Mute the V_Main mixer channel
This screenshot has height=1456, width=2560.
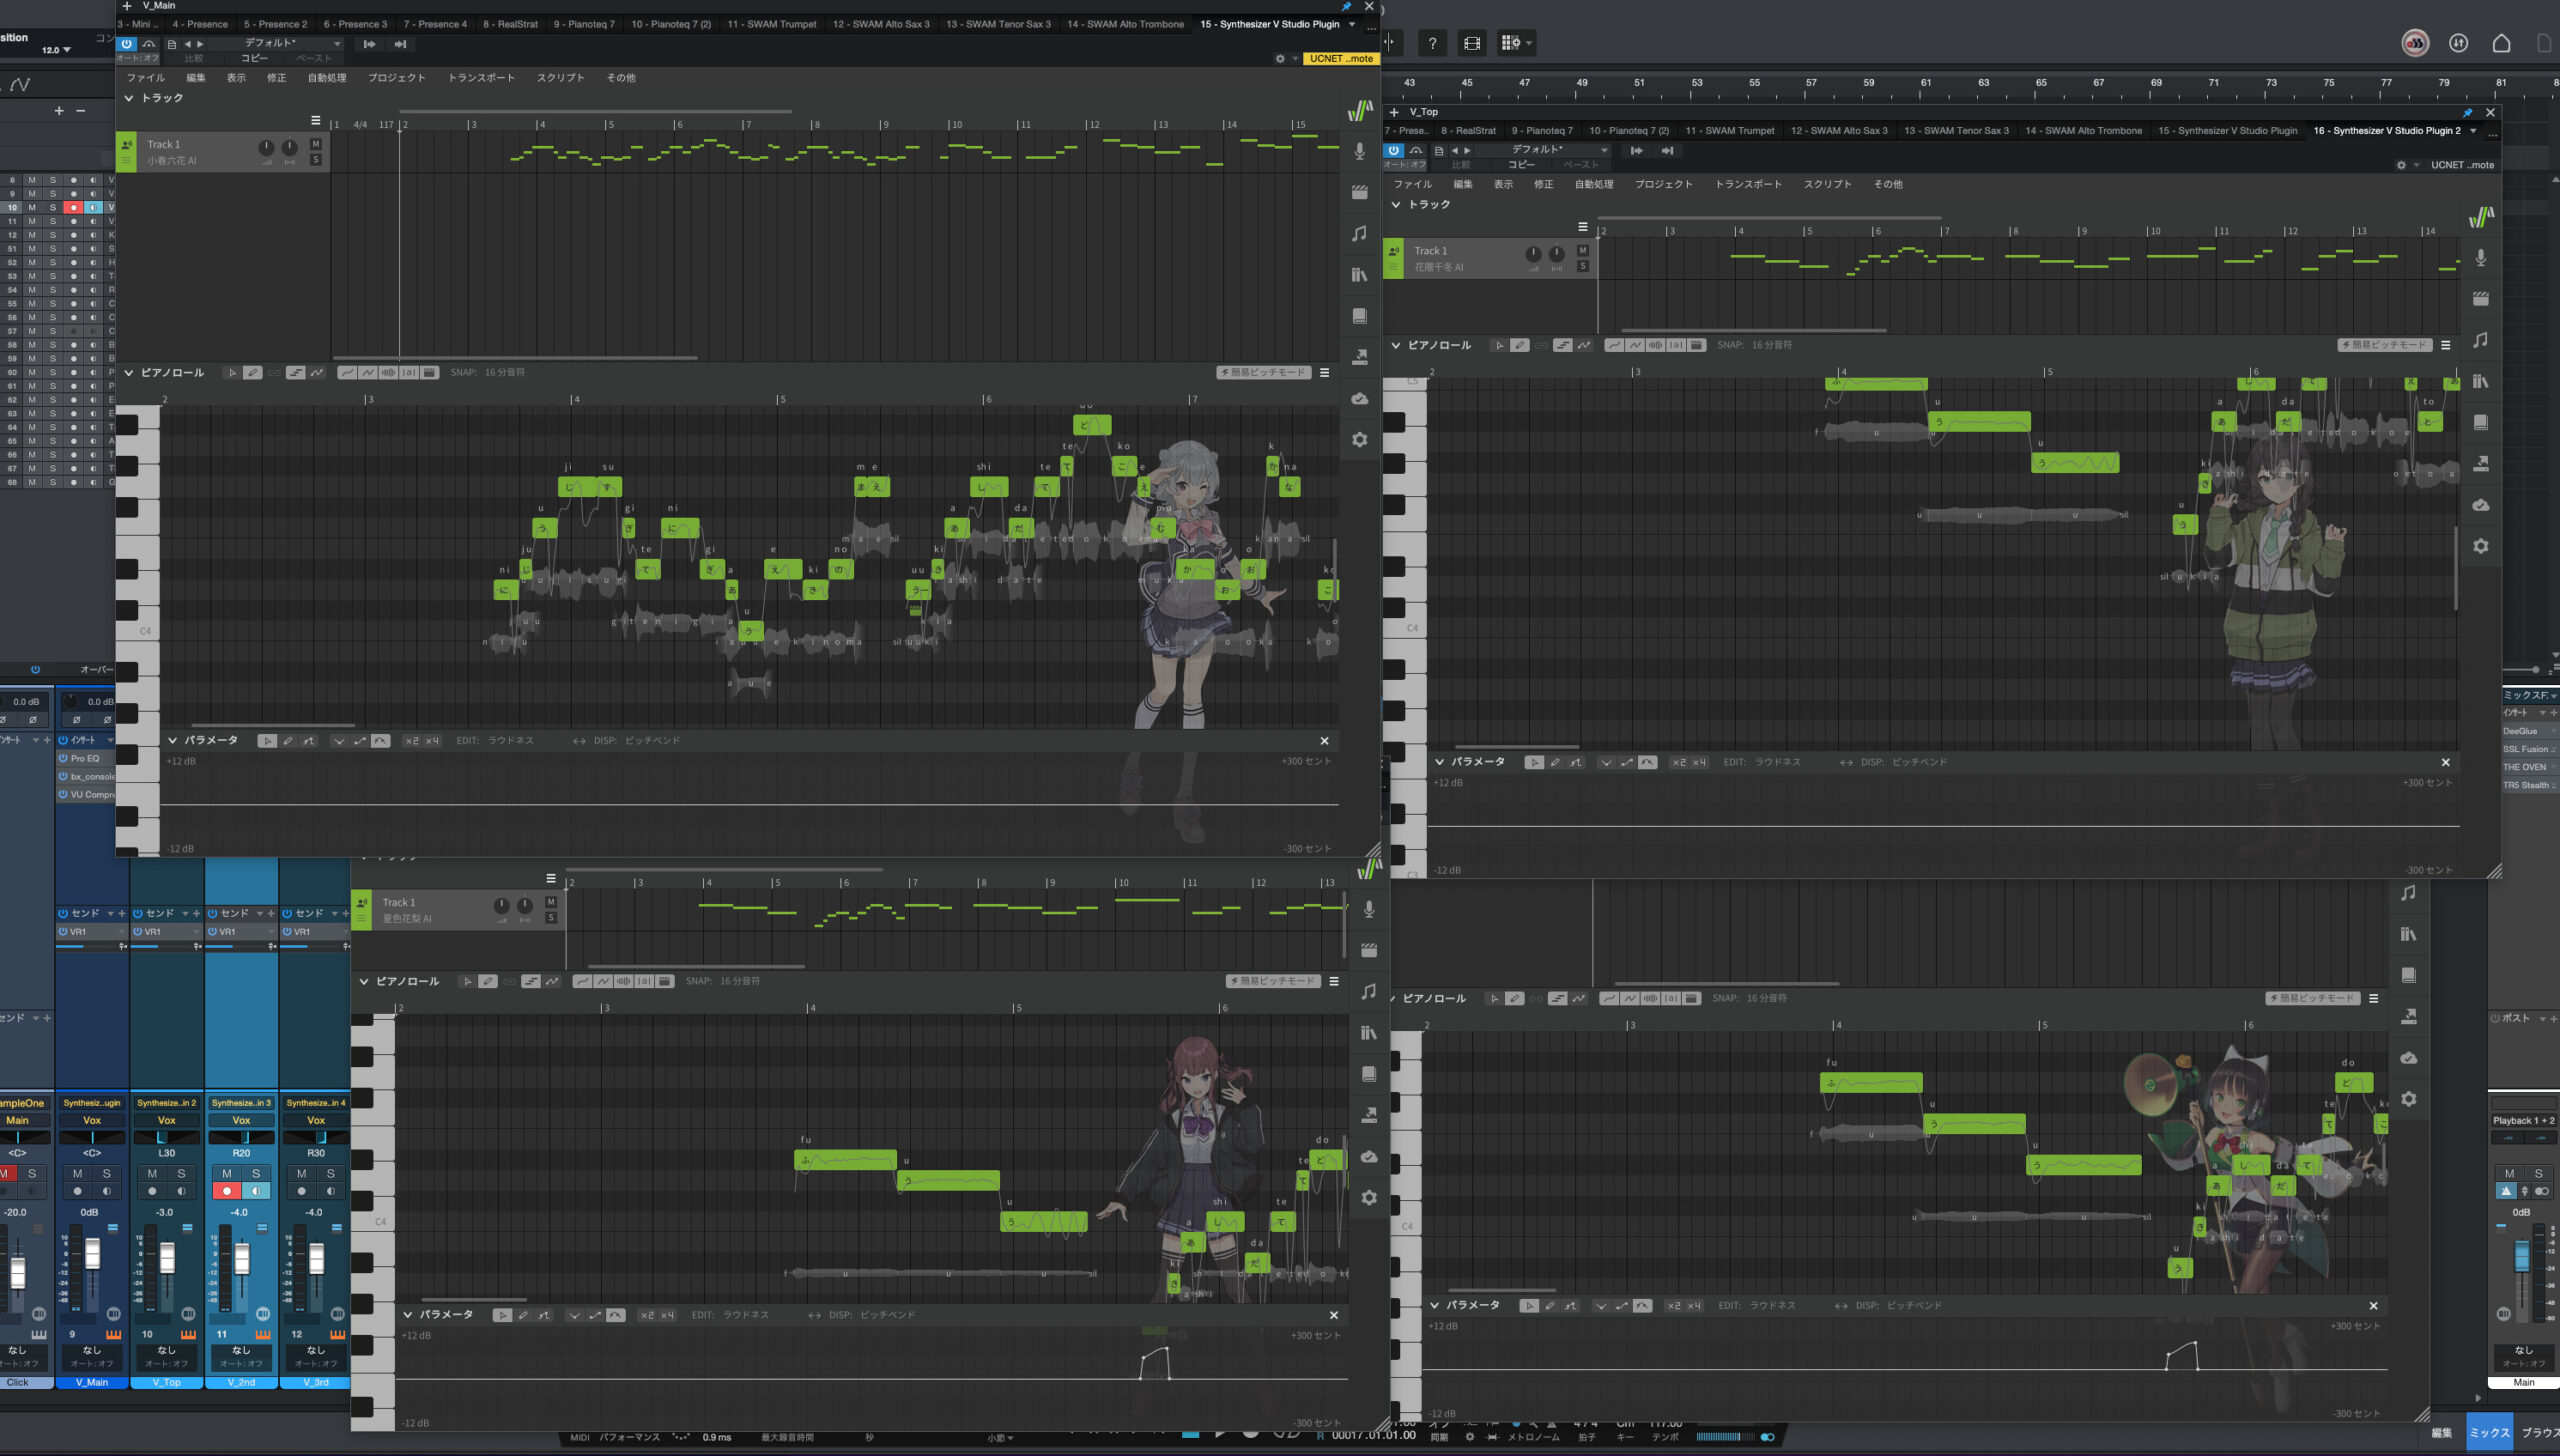coord(78,1174)
